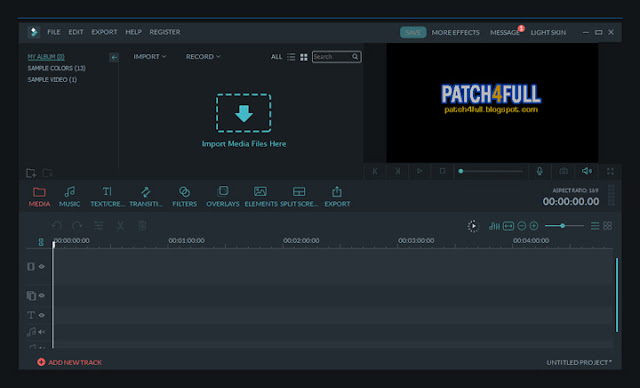Select SAMPLE COLORS (13) library

coord(56,68)
